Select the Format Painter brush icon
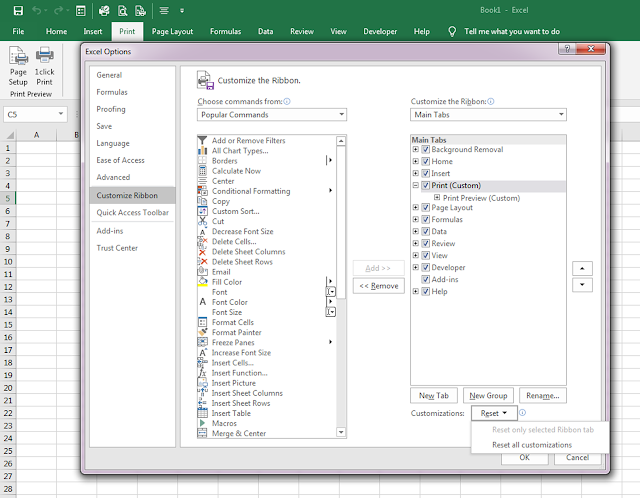 [202, 332]
